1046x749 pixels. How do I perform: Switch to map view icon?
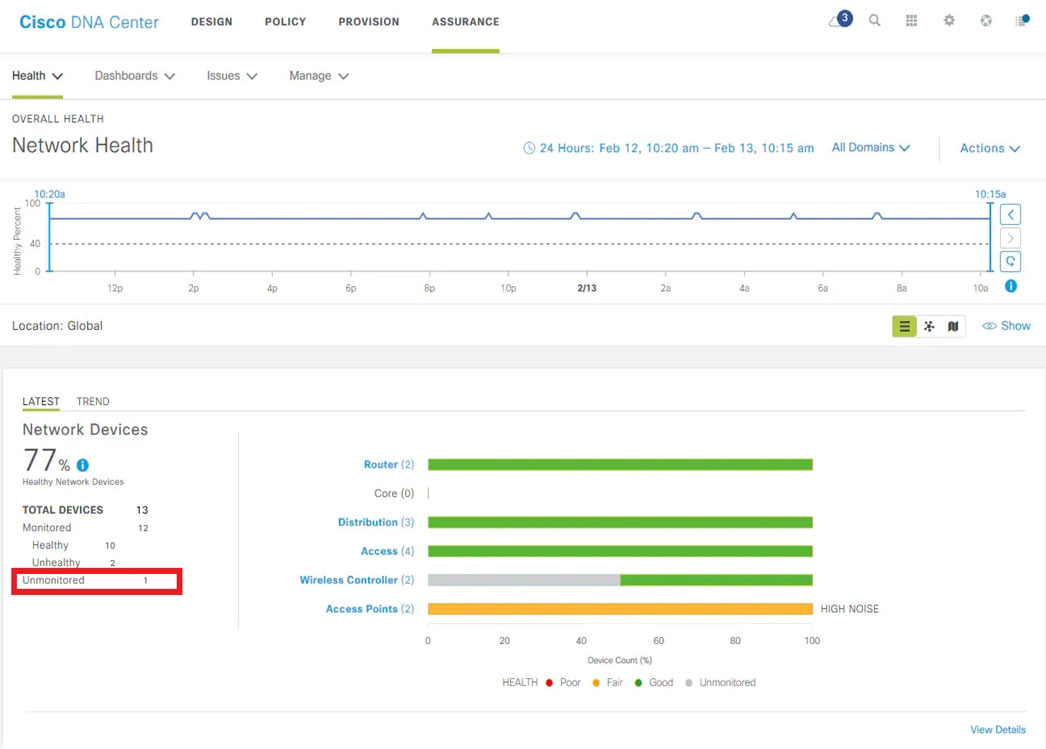953,326
